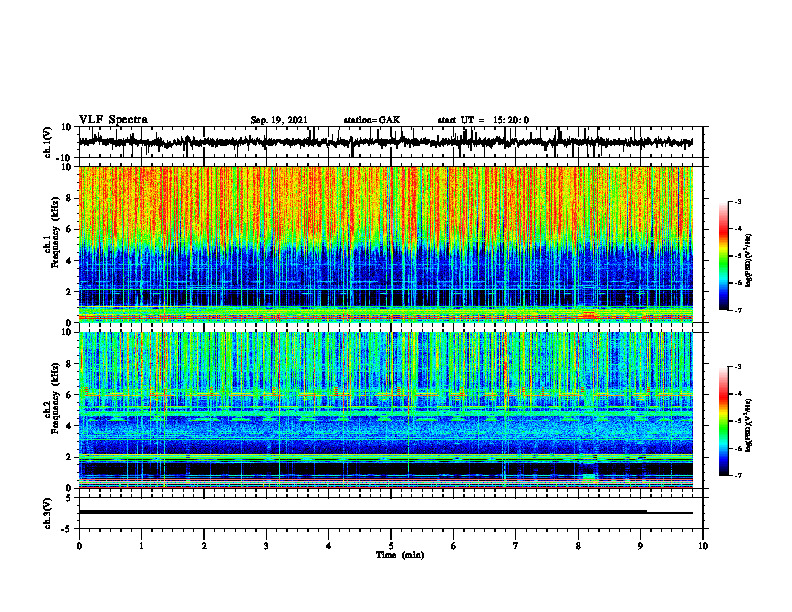Image resolution: width=792 pixels, height=612 pixels.
Task: Click the lower ch.2 color scale bar
Action: pyautogui.click(x=724, y=421)
